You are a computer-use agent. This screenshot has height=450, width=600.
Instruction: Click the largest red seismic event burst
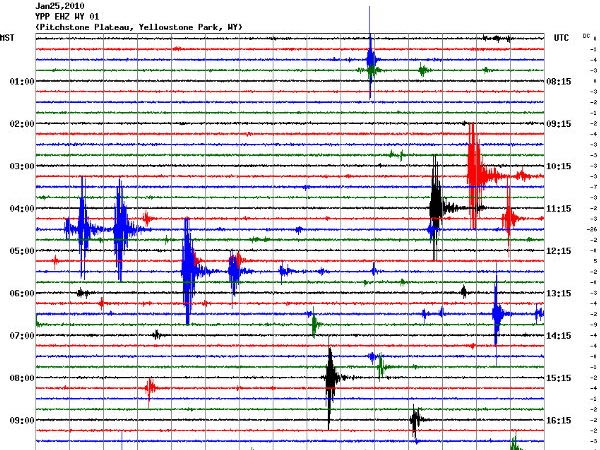(474, 164)
